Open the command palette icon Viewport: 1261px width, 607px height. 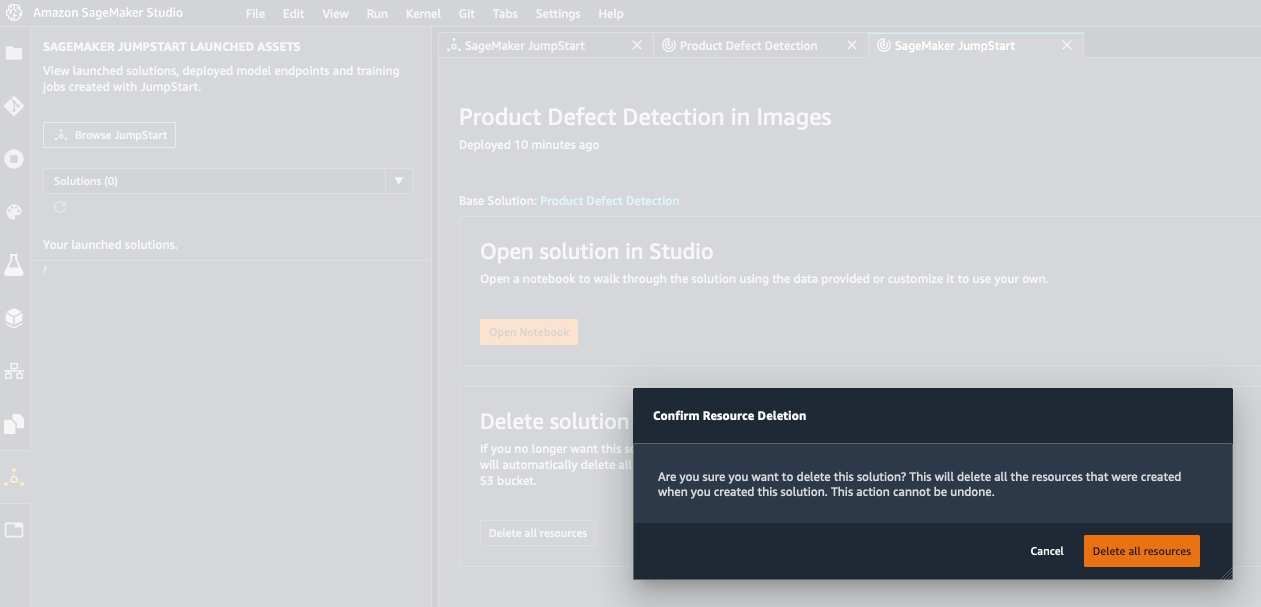click(x=14, y=212)
